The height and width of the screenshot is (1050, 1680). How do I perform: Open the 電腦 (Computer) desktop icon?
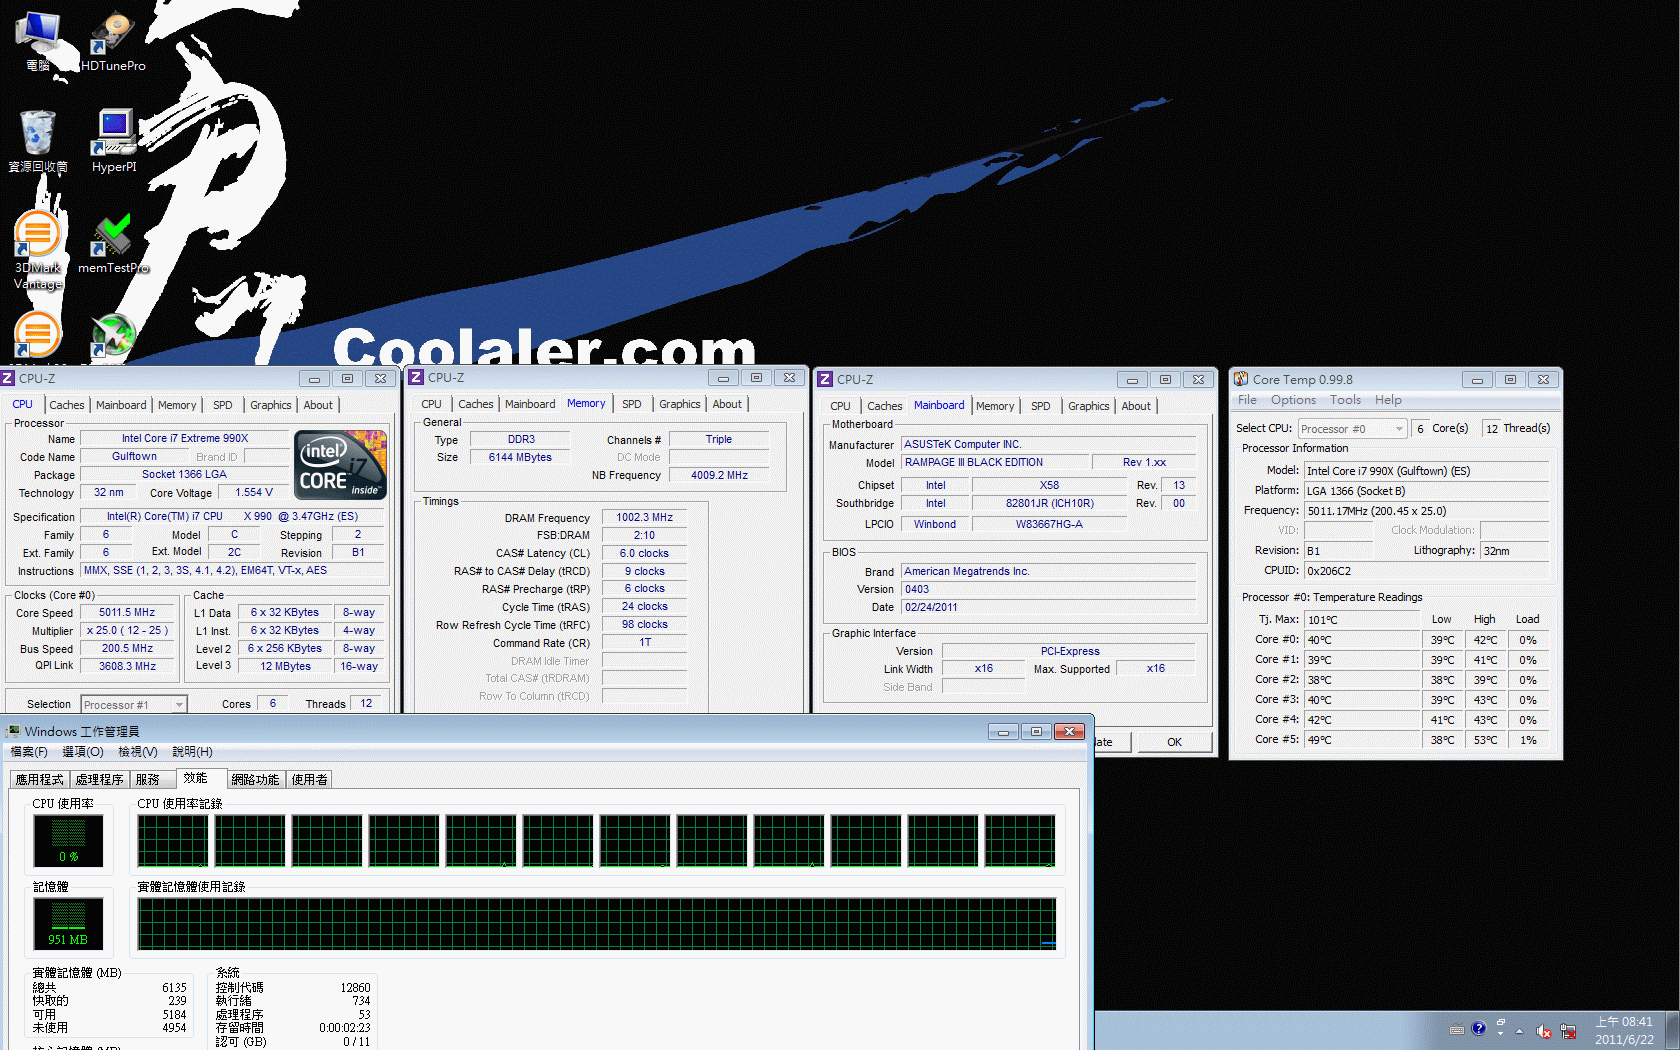pyautogui.click(x=38, y=40)
